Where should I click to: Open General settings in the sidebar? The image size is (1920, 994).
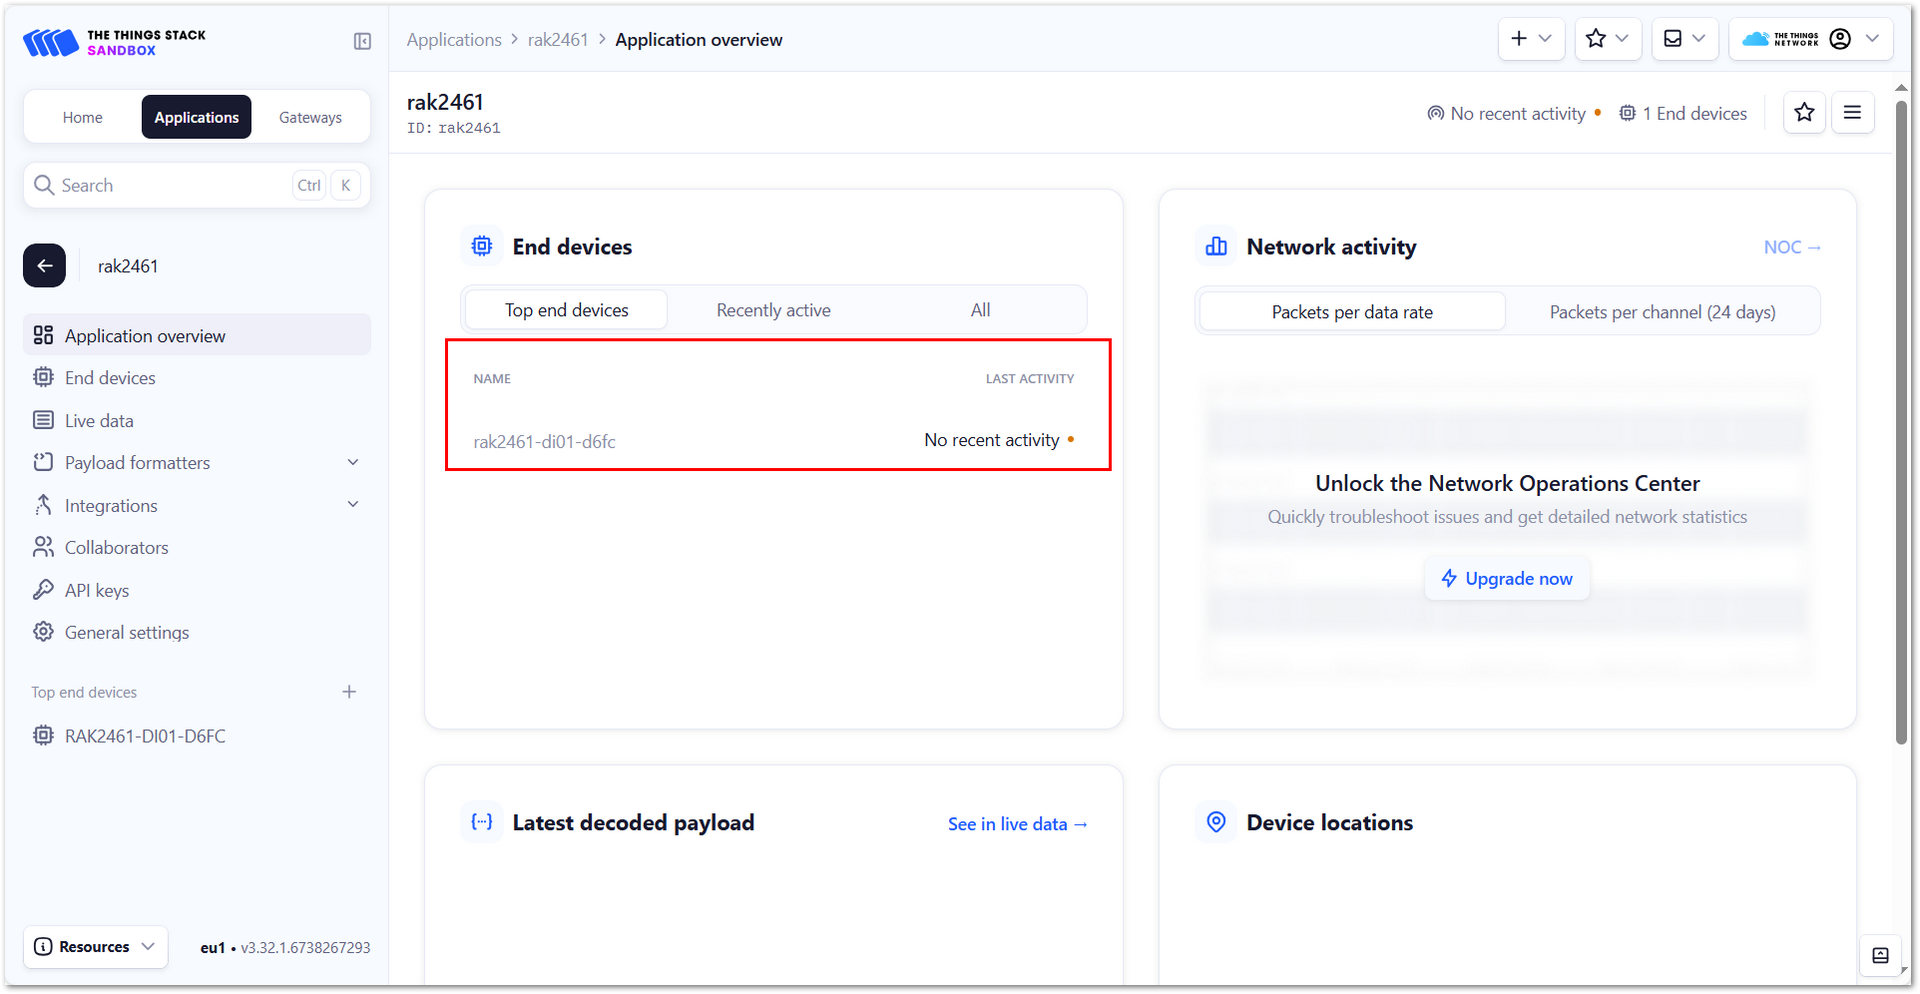[126, 632]
